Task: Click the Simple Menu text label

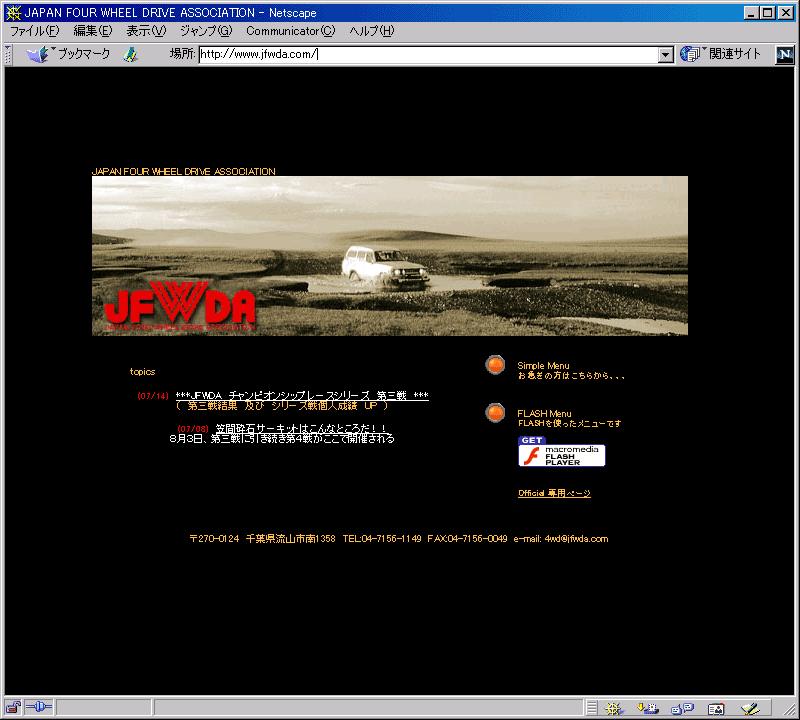Action: [x=543, y=365]
